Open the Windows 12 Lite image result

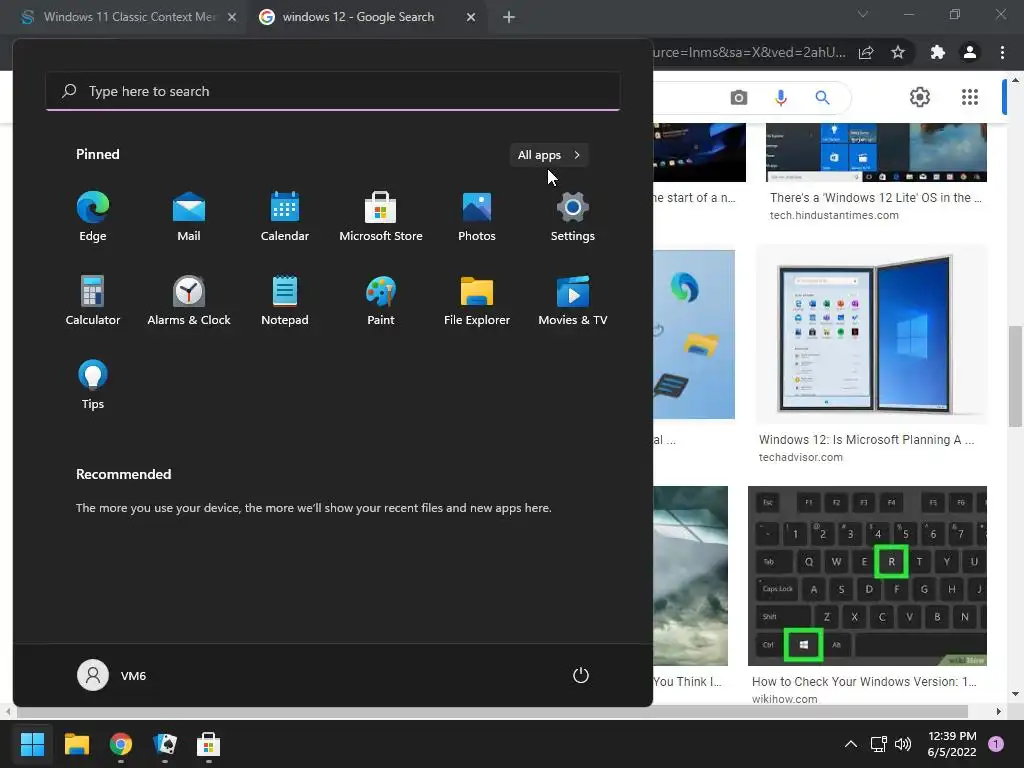coord(876,152)
